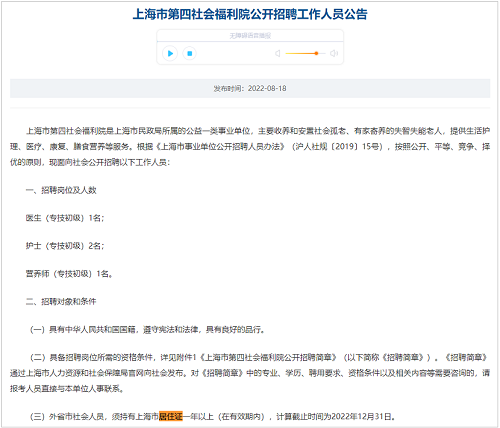500x428 pixels.
Task: Click the text 《上海市第四社会福利院公开招聘简章》
Action: point(269,358)
